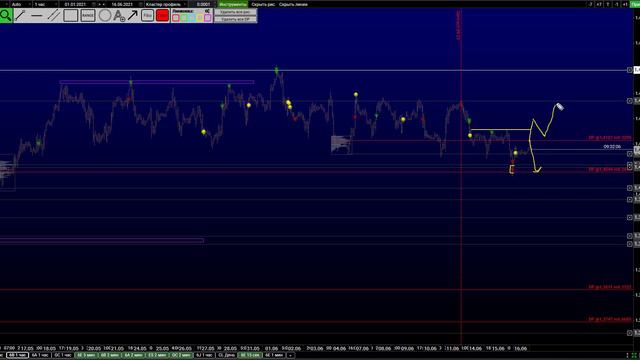Screen dimensions: 640x360
Task: Pick the magenta line color swatch
Action: pyautogui.click(x=207, y=18)
